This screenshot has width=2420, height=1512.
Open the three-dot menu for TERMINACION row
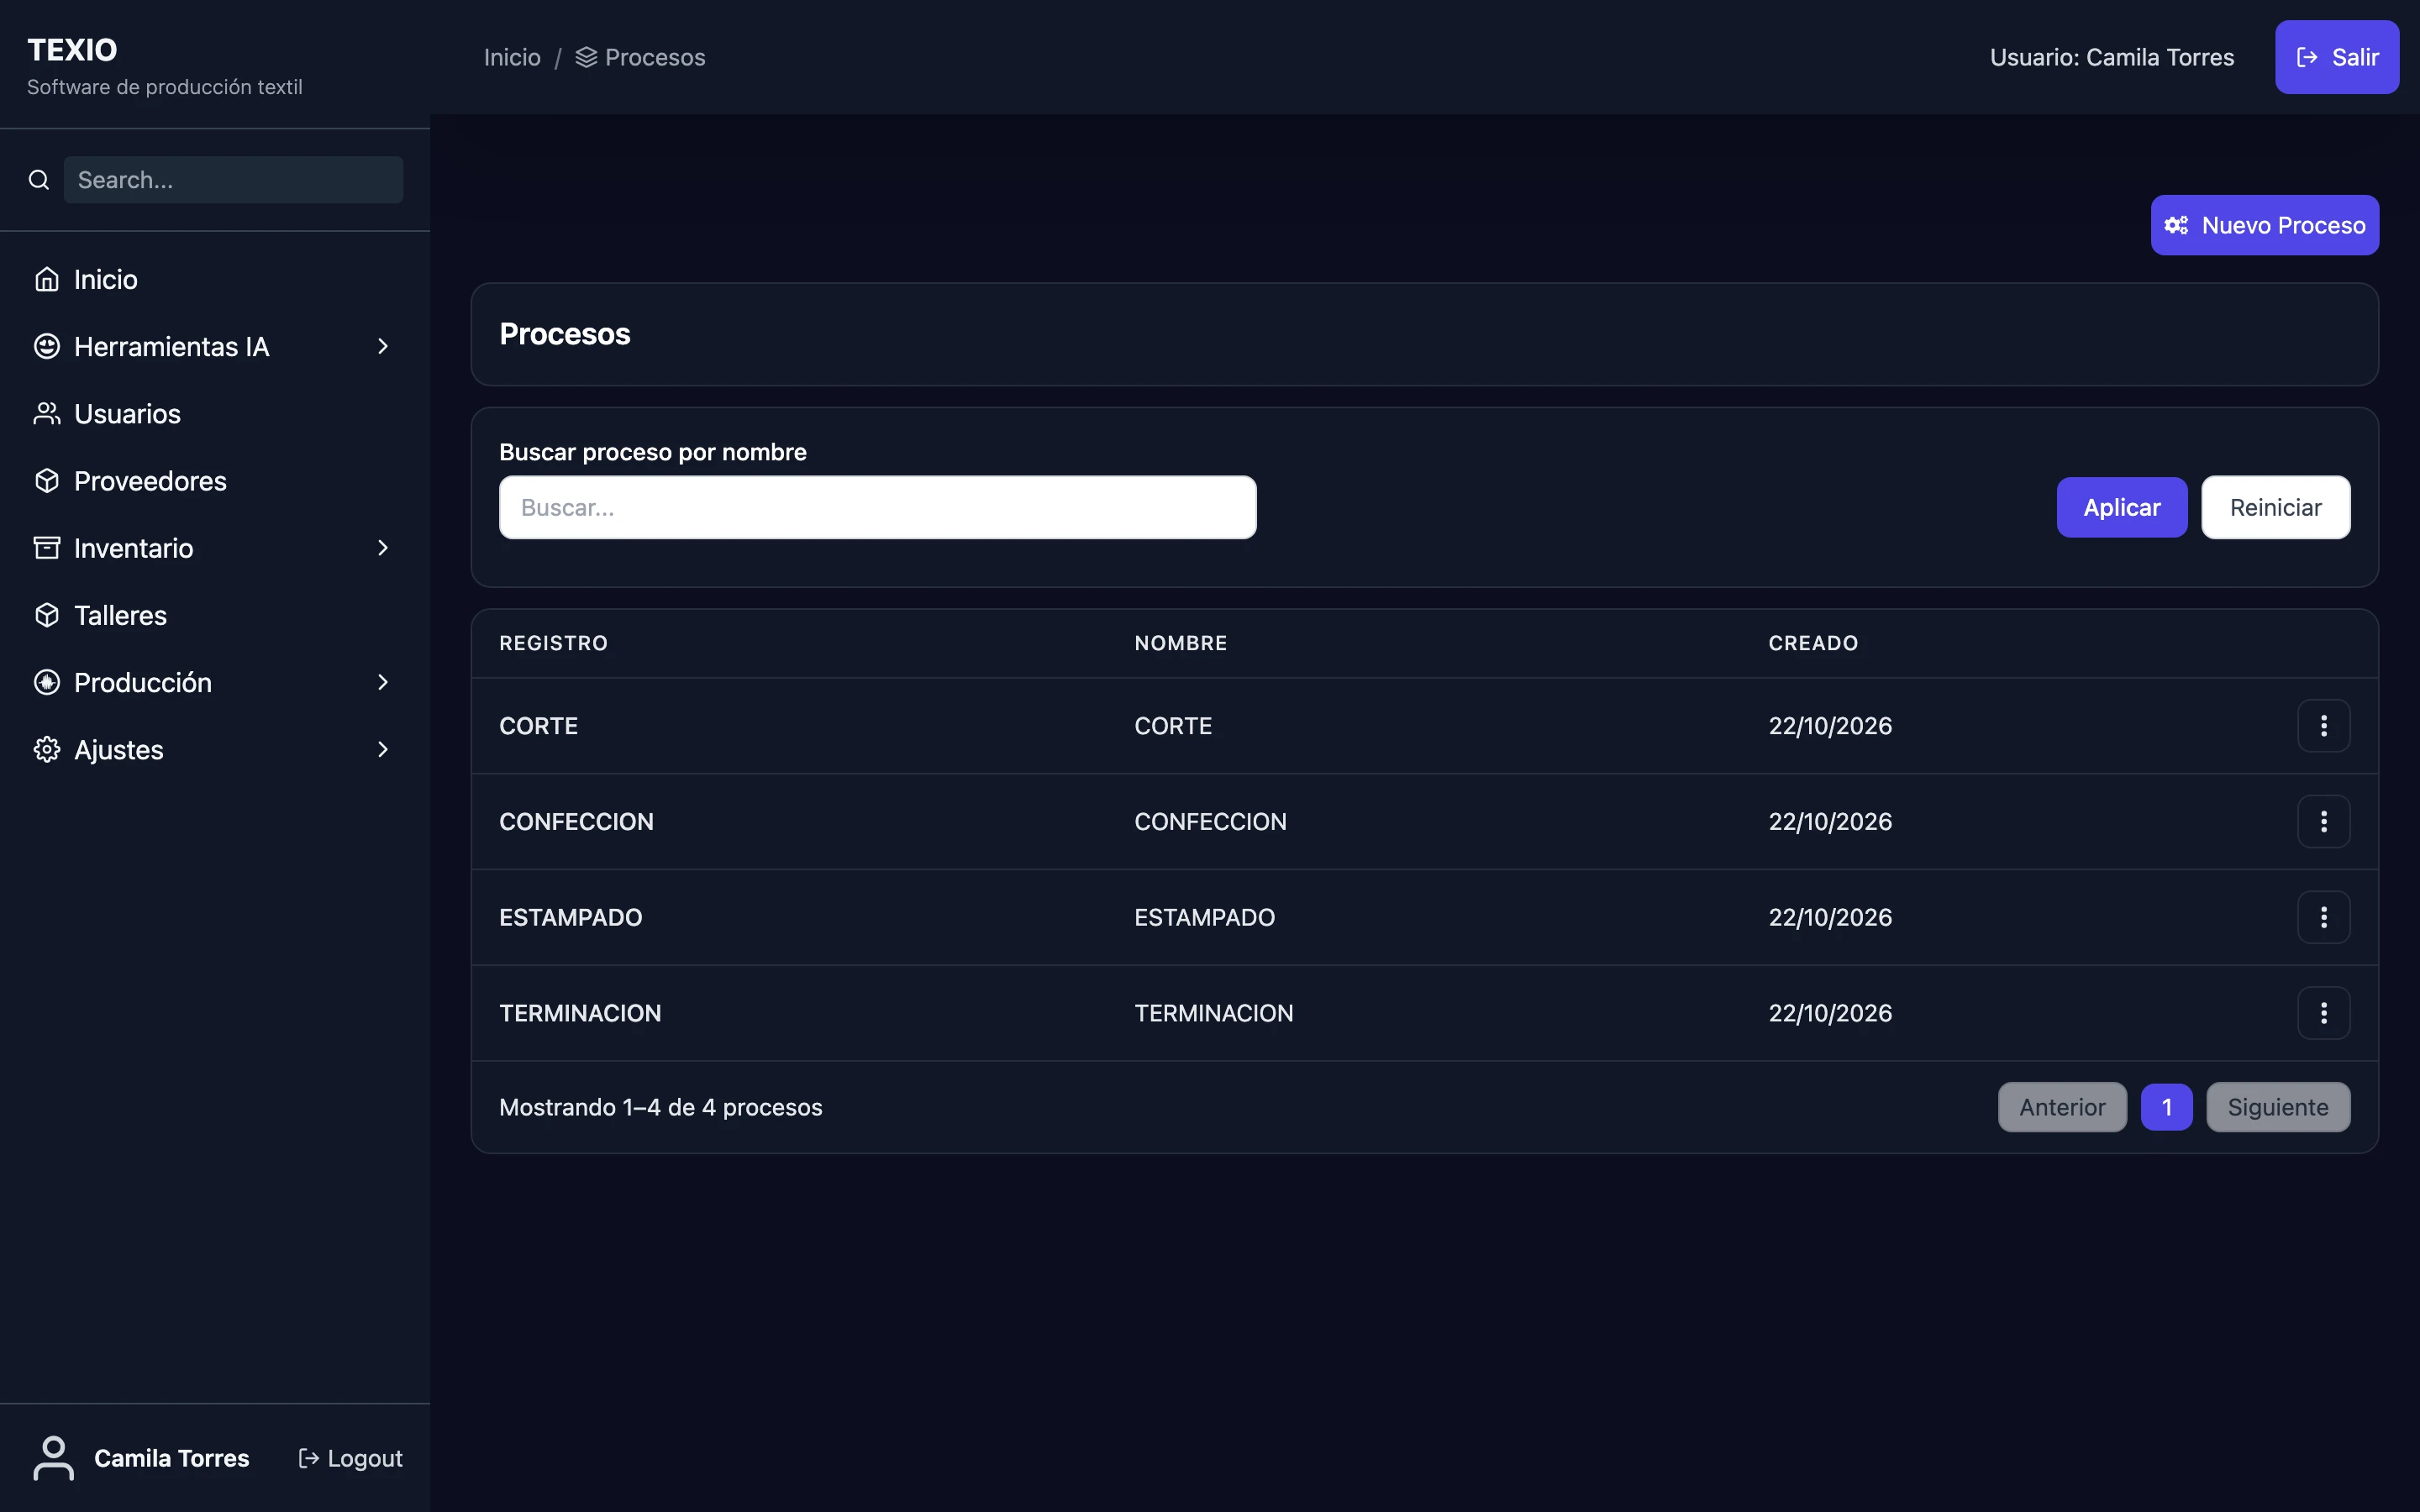coord(2323,1013)
